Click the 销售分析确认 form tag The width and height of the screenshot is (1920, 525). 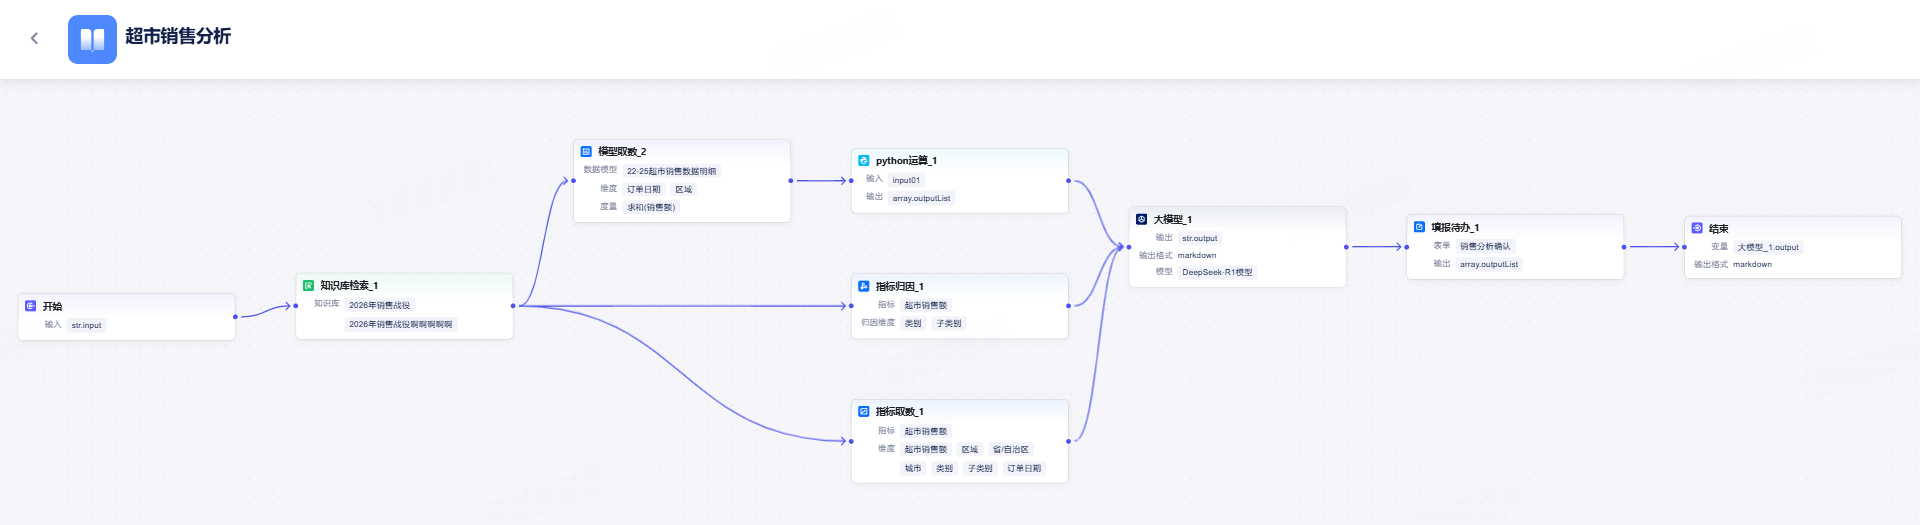click(1485, 246)
